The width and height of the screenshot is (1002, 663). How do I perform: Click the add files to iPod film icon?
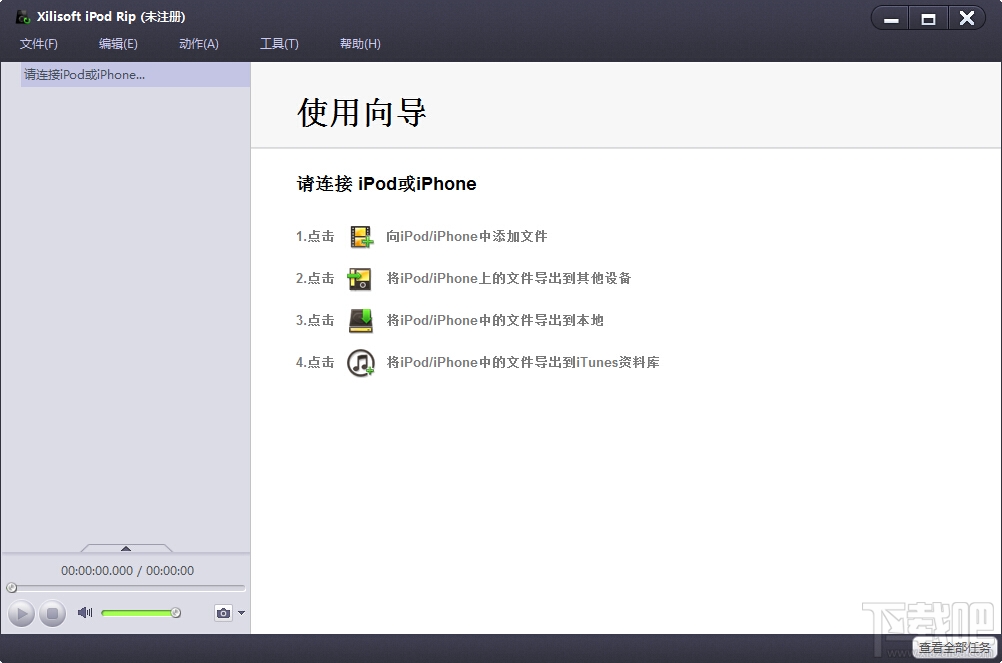point(362,237)
